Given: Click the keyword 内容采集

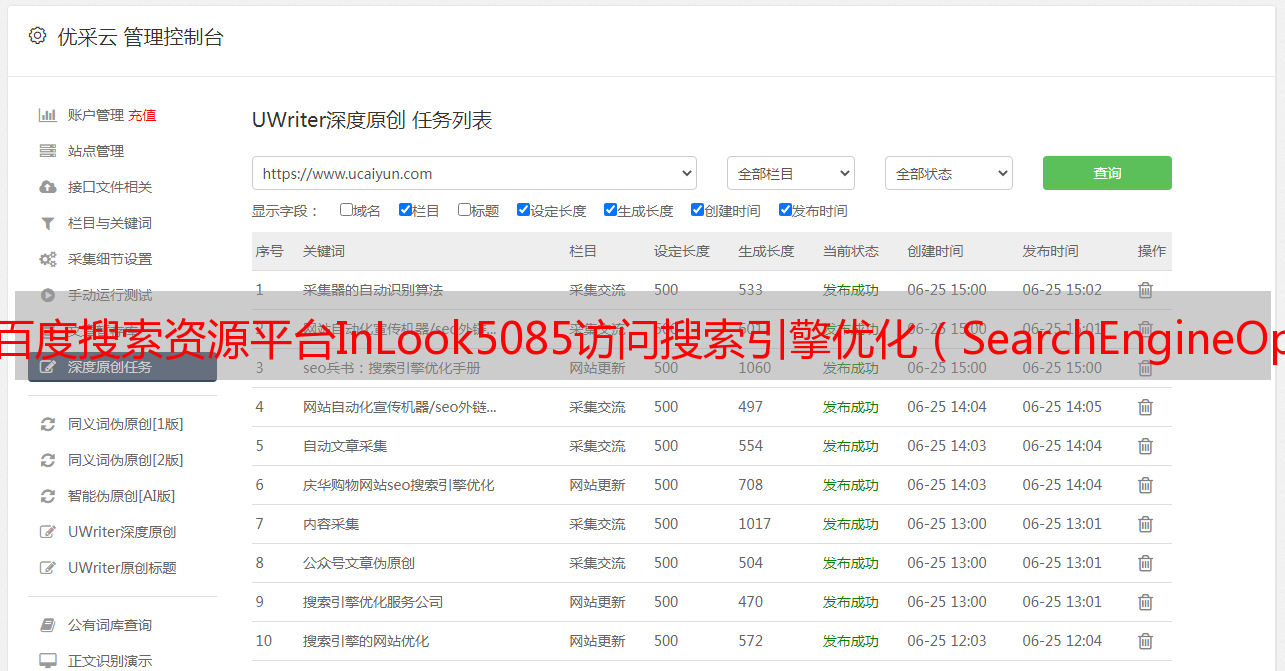Looking at the screenshot, I should tap(331, 524).
